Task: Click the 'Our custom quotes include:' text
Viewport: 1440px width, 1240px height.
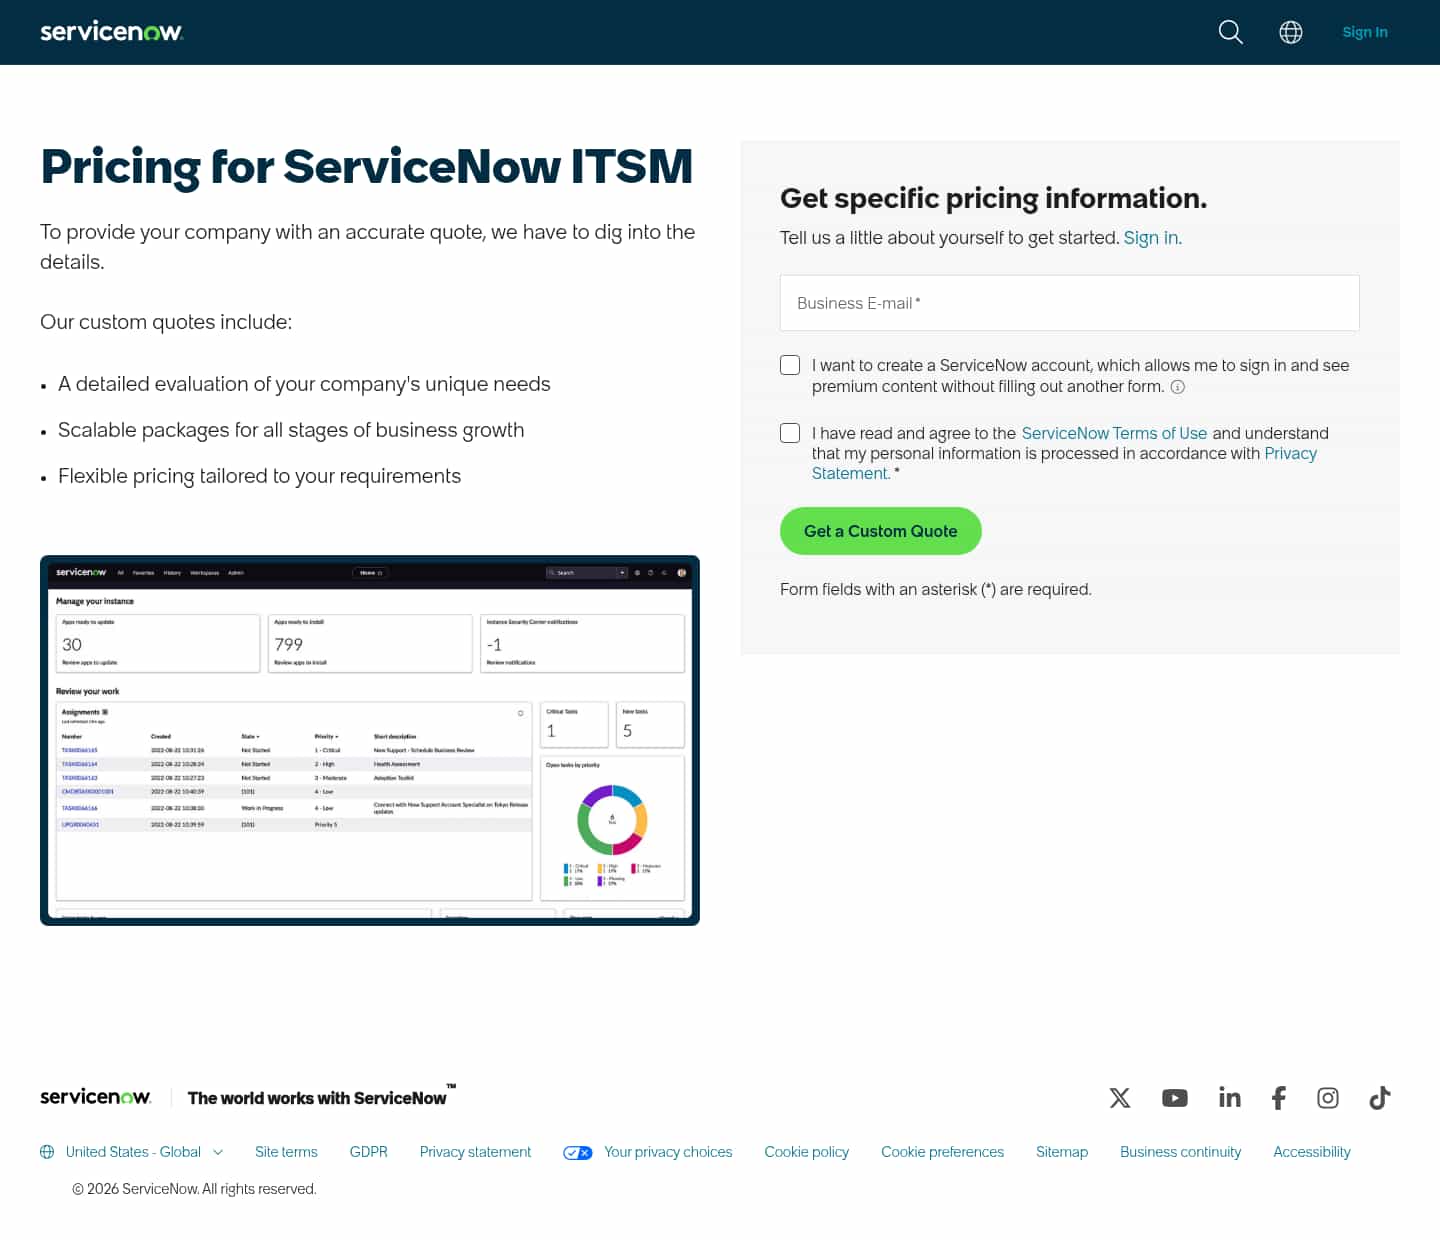Action: pos(166,322)
